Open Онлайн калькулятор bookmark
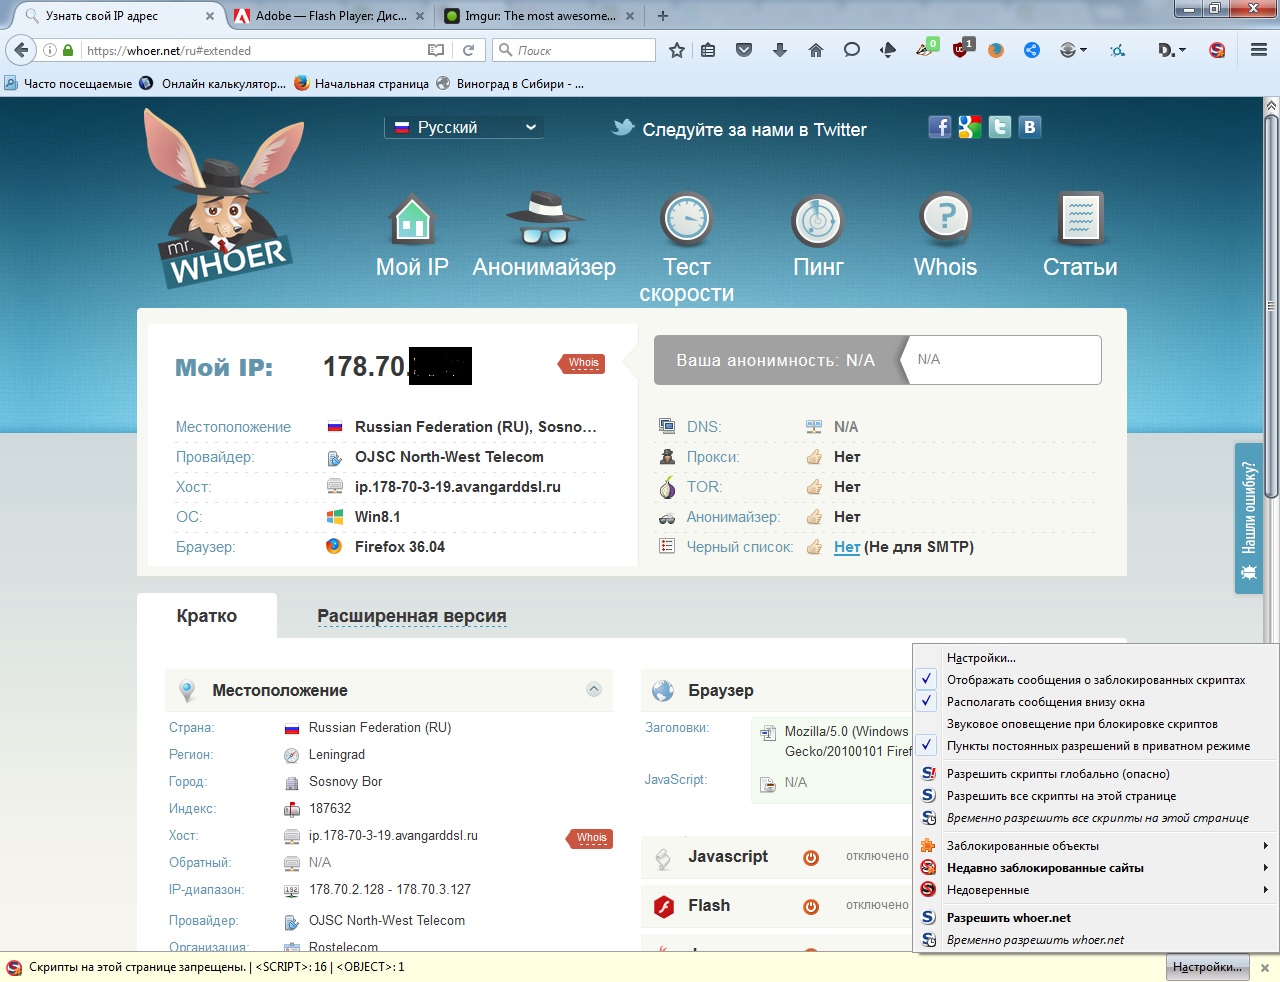Image resolution: width=1280 pixels, height=982 pixels. point(213,84)
